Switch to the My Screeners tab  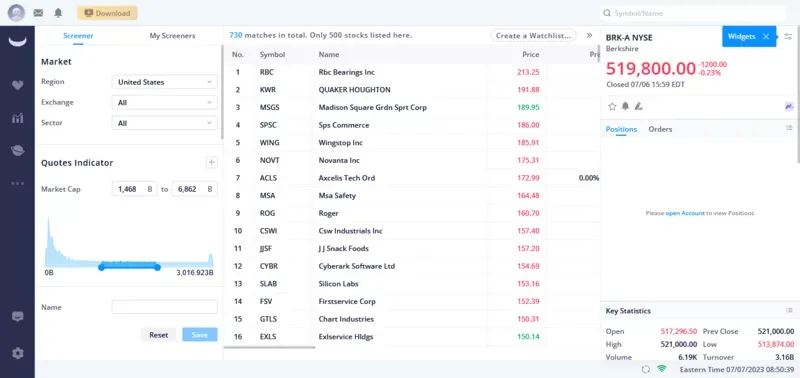(172, 36)
